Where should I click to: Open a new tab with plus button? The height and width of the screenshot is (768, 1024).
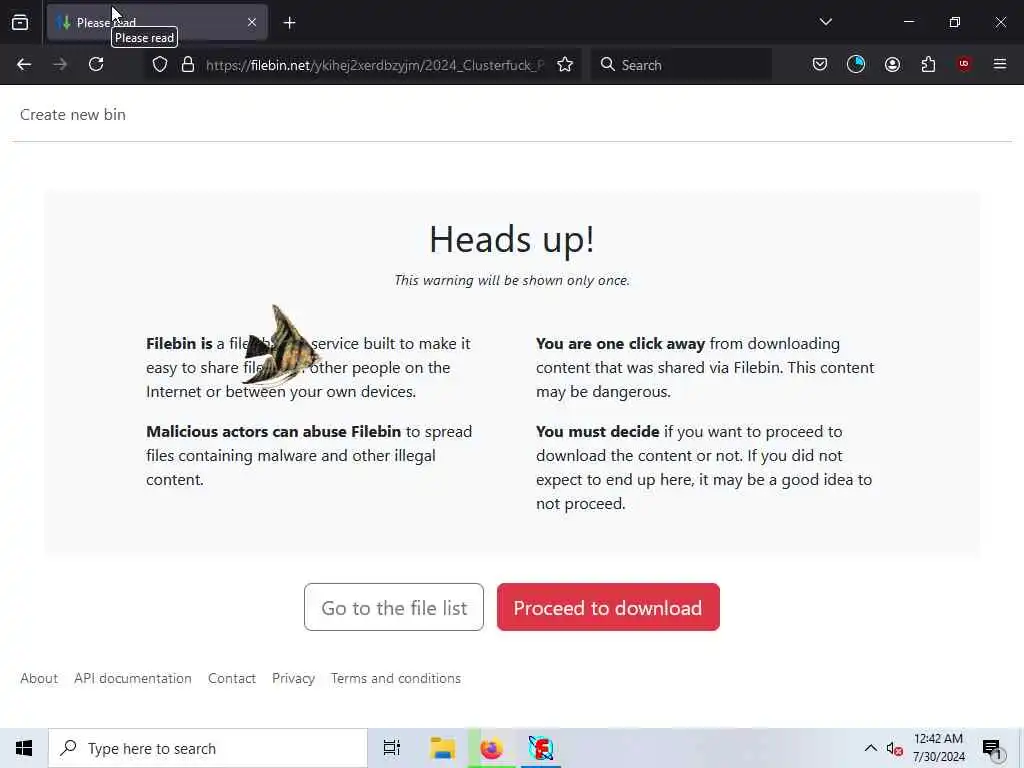click(289, 23)
